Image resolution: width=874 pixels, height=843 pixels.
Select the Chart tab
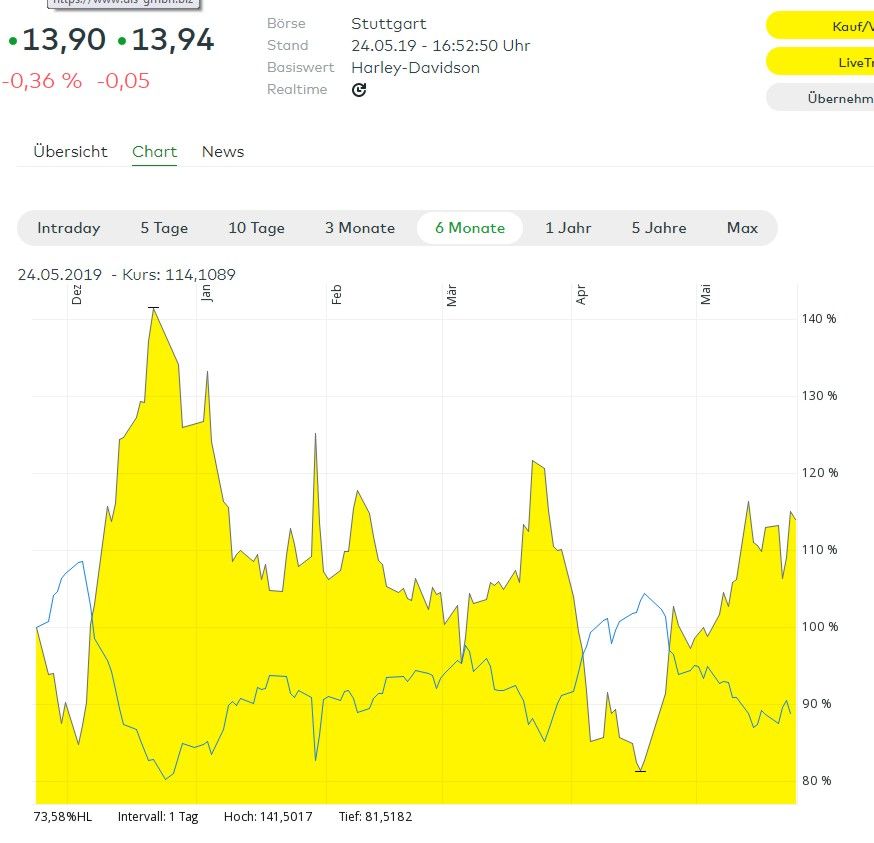pyautogui.click(x=154, y=152)
